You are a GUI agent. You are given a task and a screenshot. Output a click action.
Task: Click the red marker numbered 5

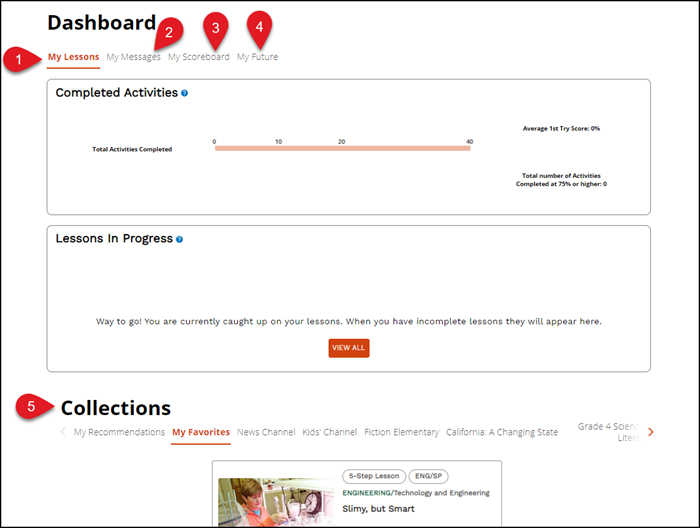click(31, 406)
